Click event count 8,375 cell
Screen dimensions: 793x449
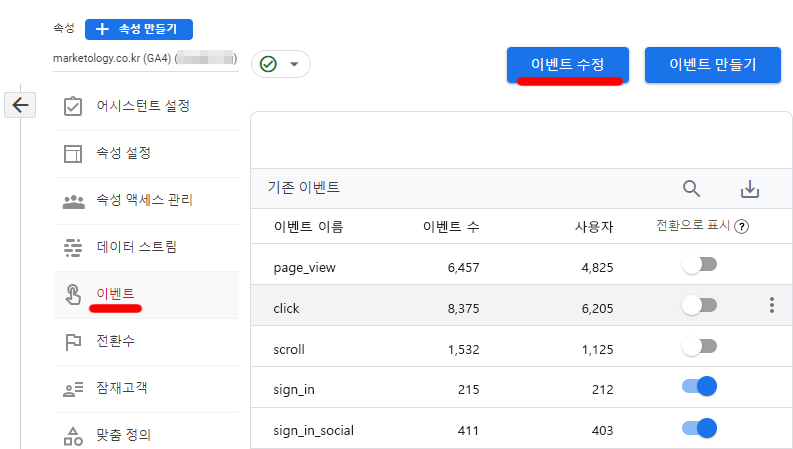pos(463,308)
